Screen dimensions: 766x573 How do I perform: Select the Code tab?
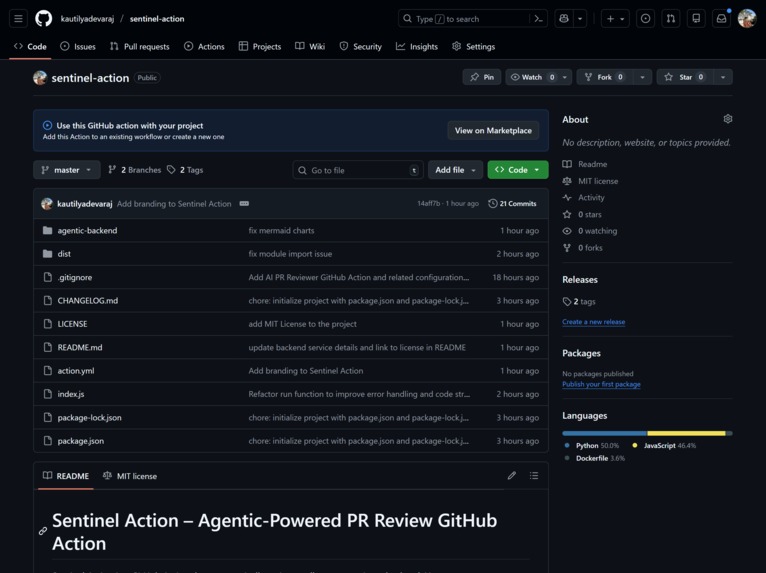(x=30, y=46)
